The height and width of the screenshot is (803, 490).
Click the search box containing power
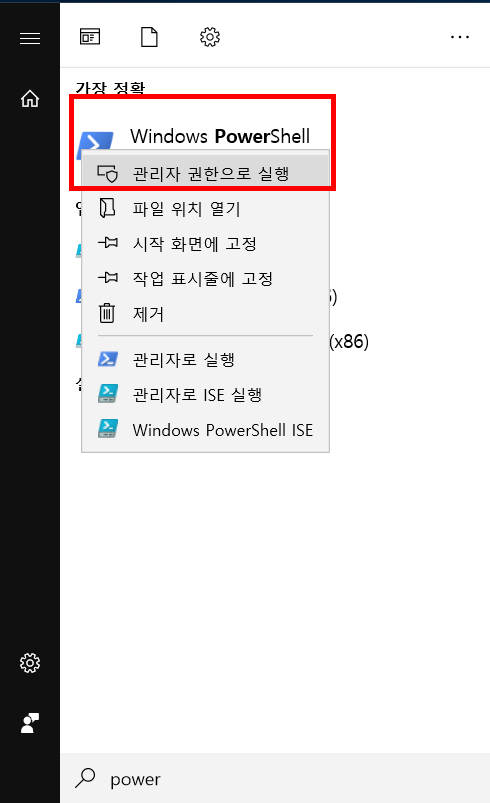pyautogui.click(x=275, y=778)
